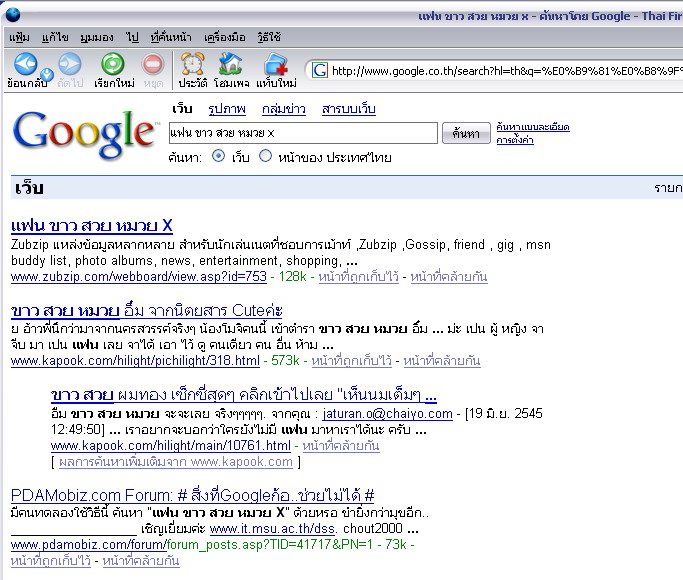Click the Reload (เรียกใหม่) icon
The width and height of the screenshot is (683, 580).
[113, 64]
